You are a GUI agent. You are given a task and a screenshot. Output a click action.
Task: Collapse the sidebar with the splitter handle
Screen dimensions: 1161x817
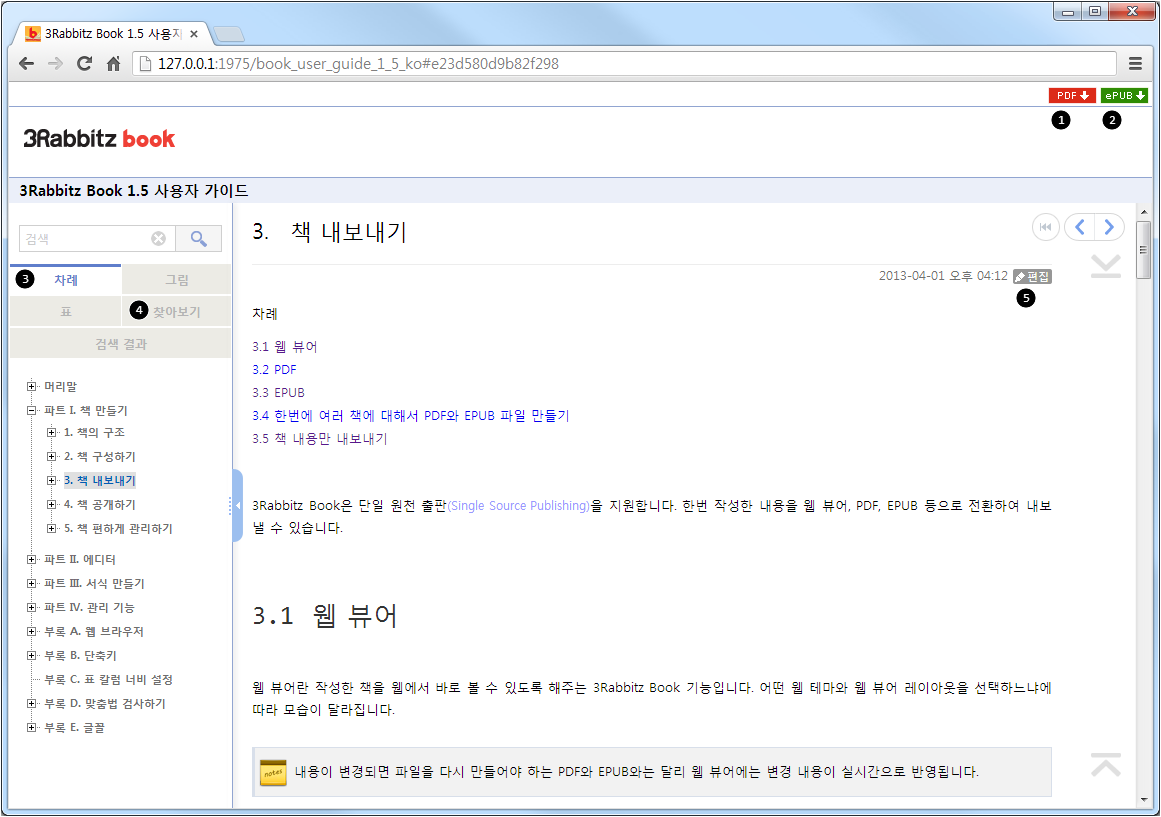(237, 505)
